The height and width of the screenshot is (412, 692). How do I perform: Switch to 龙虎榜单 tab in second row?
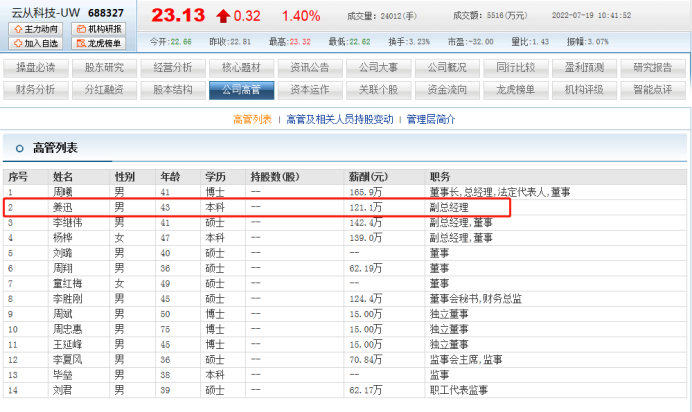pos(516,90)
